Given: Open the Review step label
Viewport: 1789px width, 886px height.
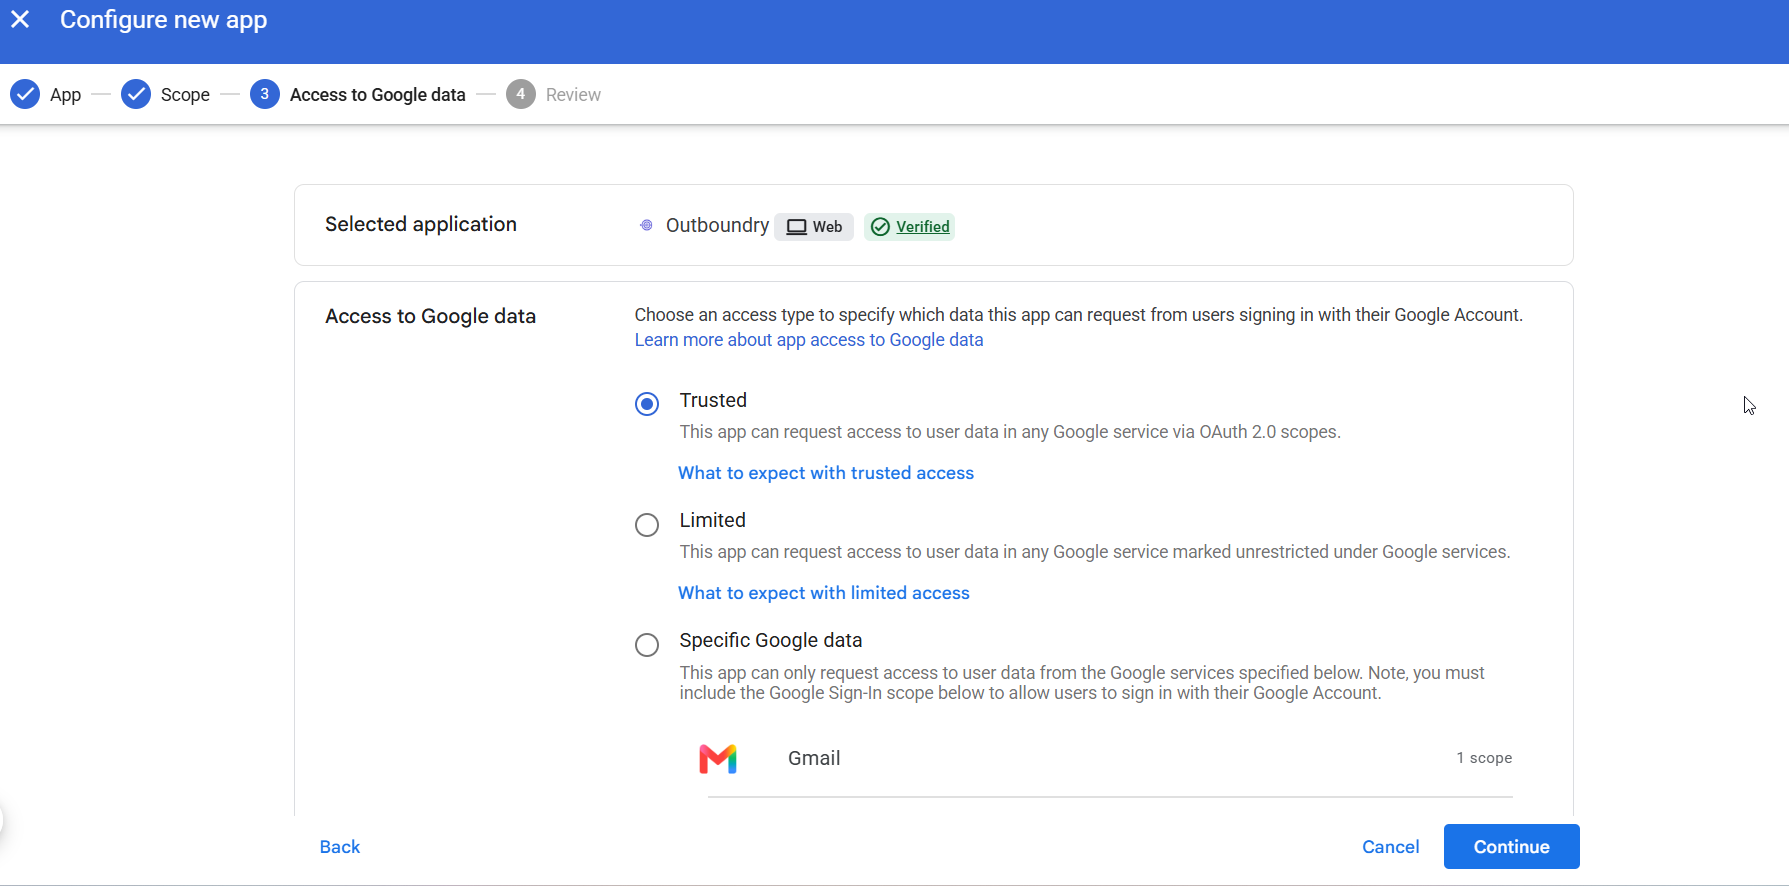Looking at the screenshot, I should (573, 95).
